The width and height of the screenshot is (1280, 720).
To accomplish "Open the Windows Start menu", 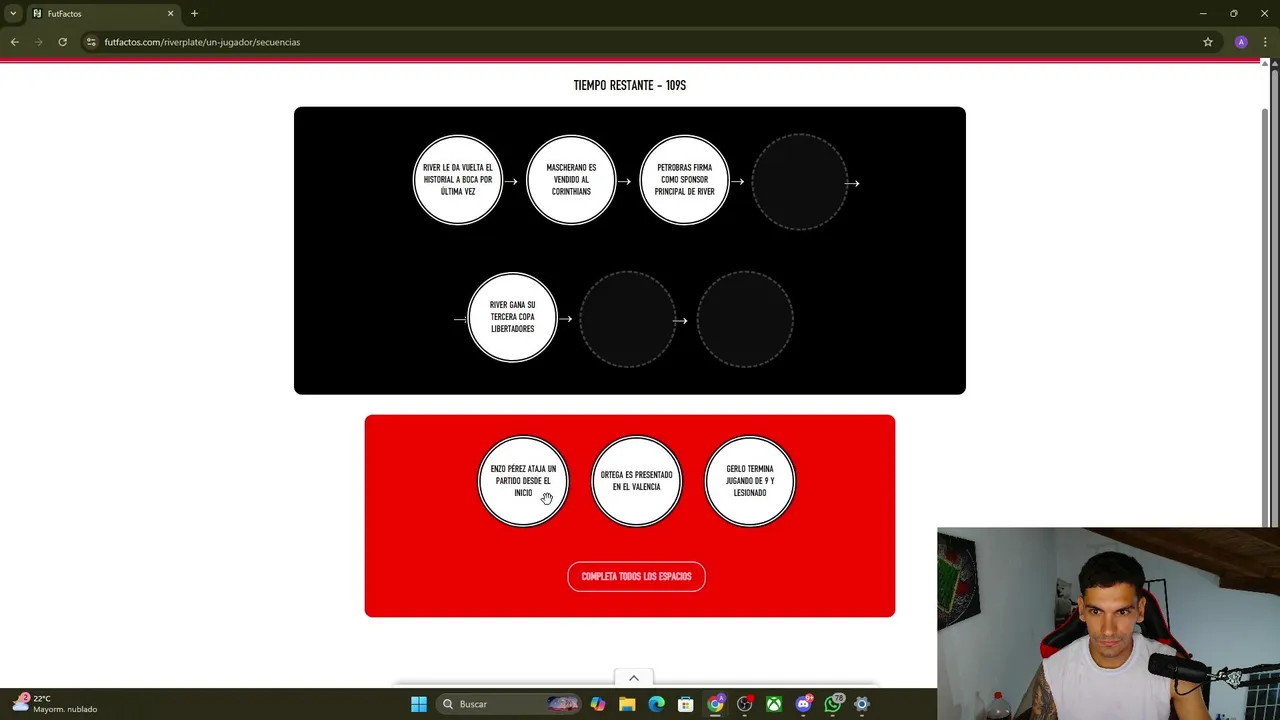I will 419,704.
